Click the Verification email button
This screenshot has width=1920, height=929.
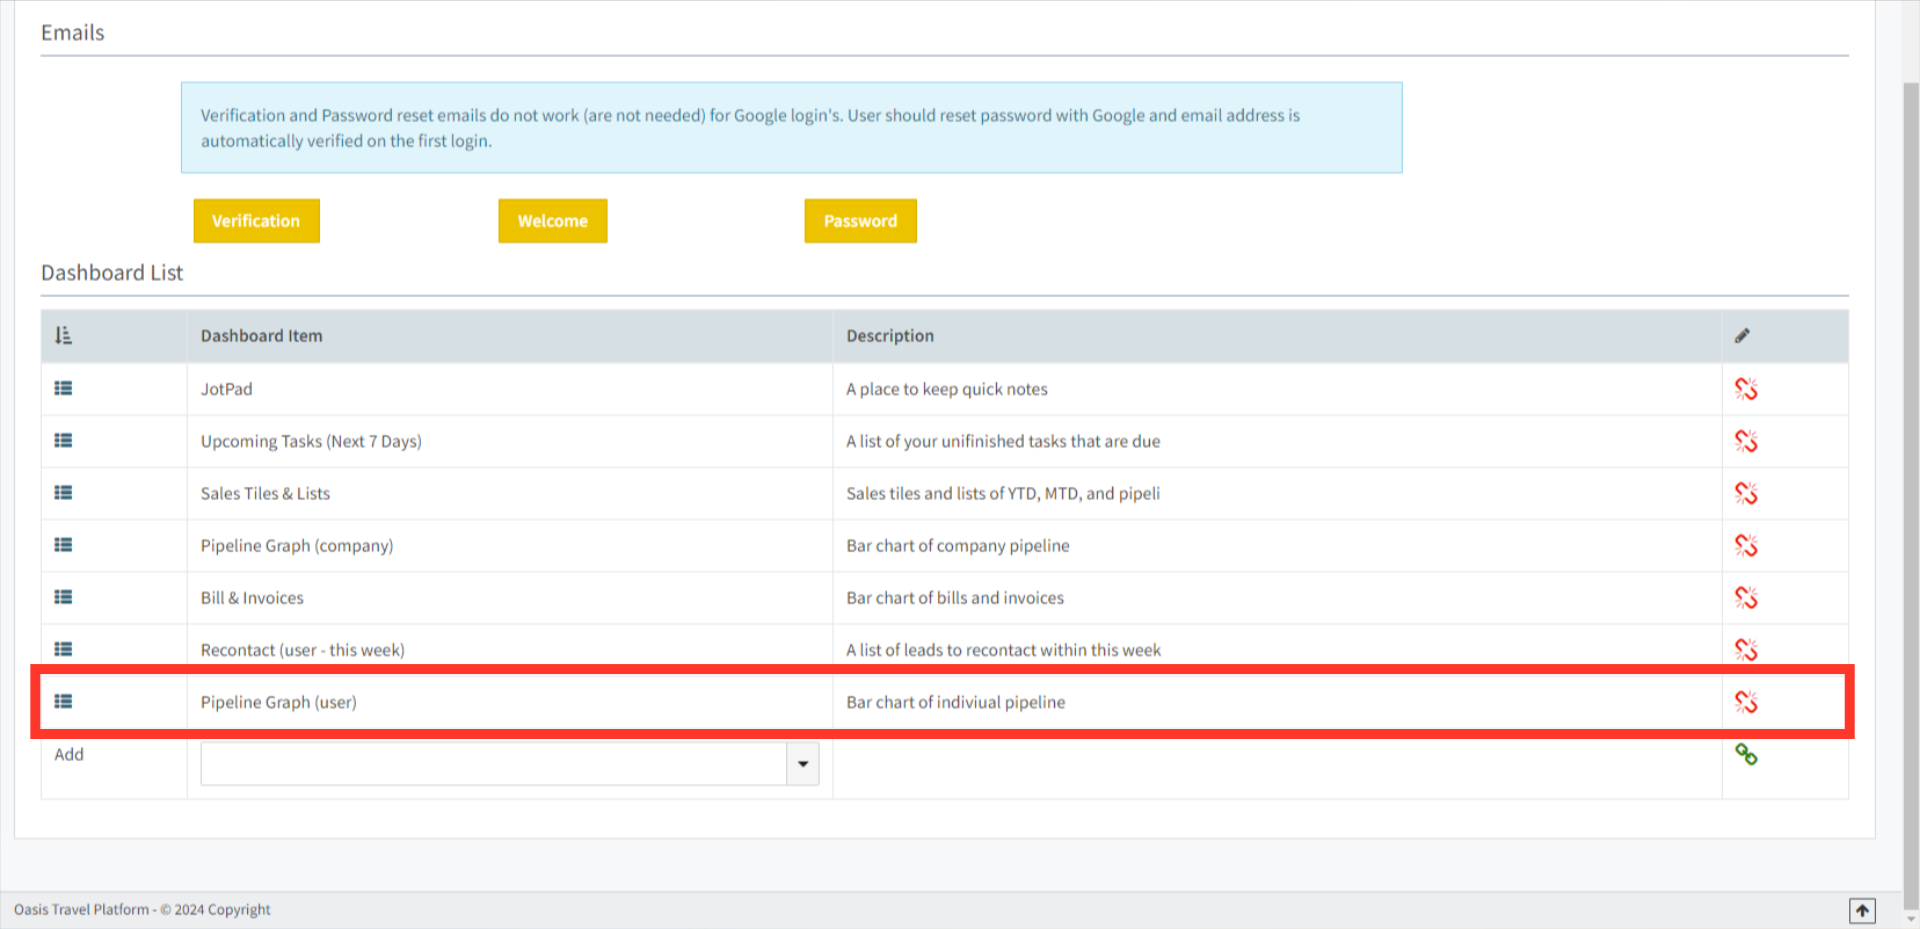pyautogui.click(x=256, y=221)
